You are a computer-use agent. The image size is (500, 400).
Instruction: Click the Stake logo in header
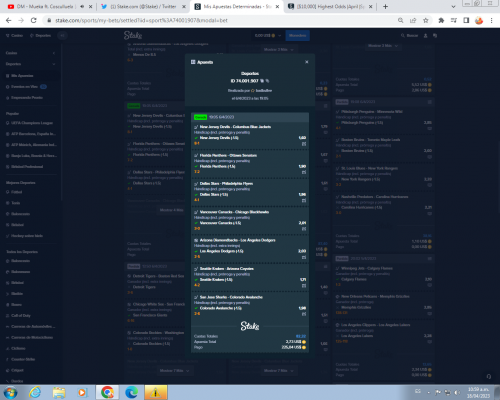[x=133, y=35]
